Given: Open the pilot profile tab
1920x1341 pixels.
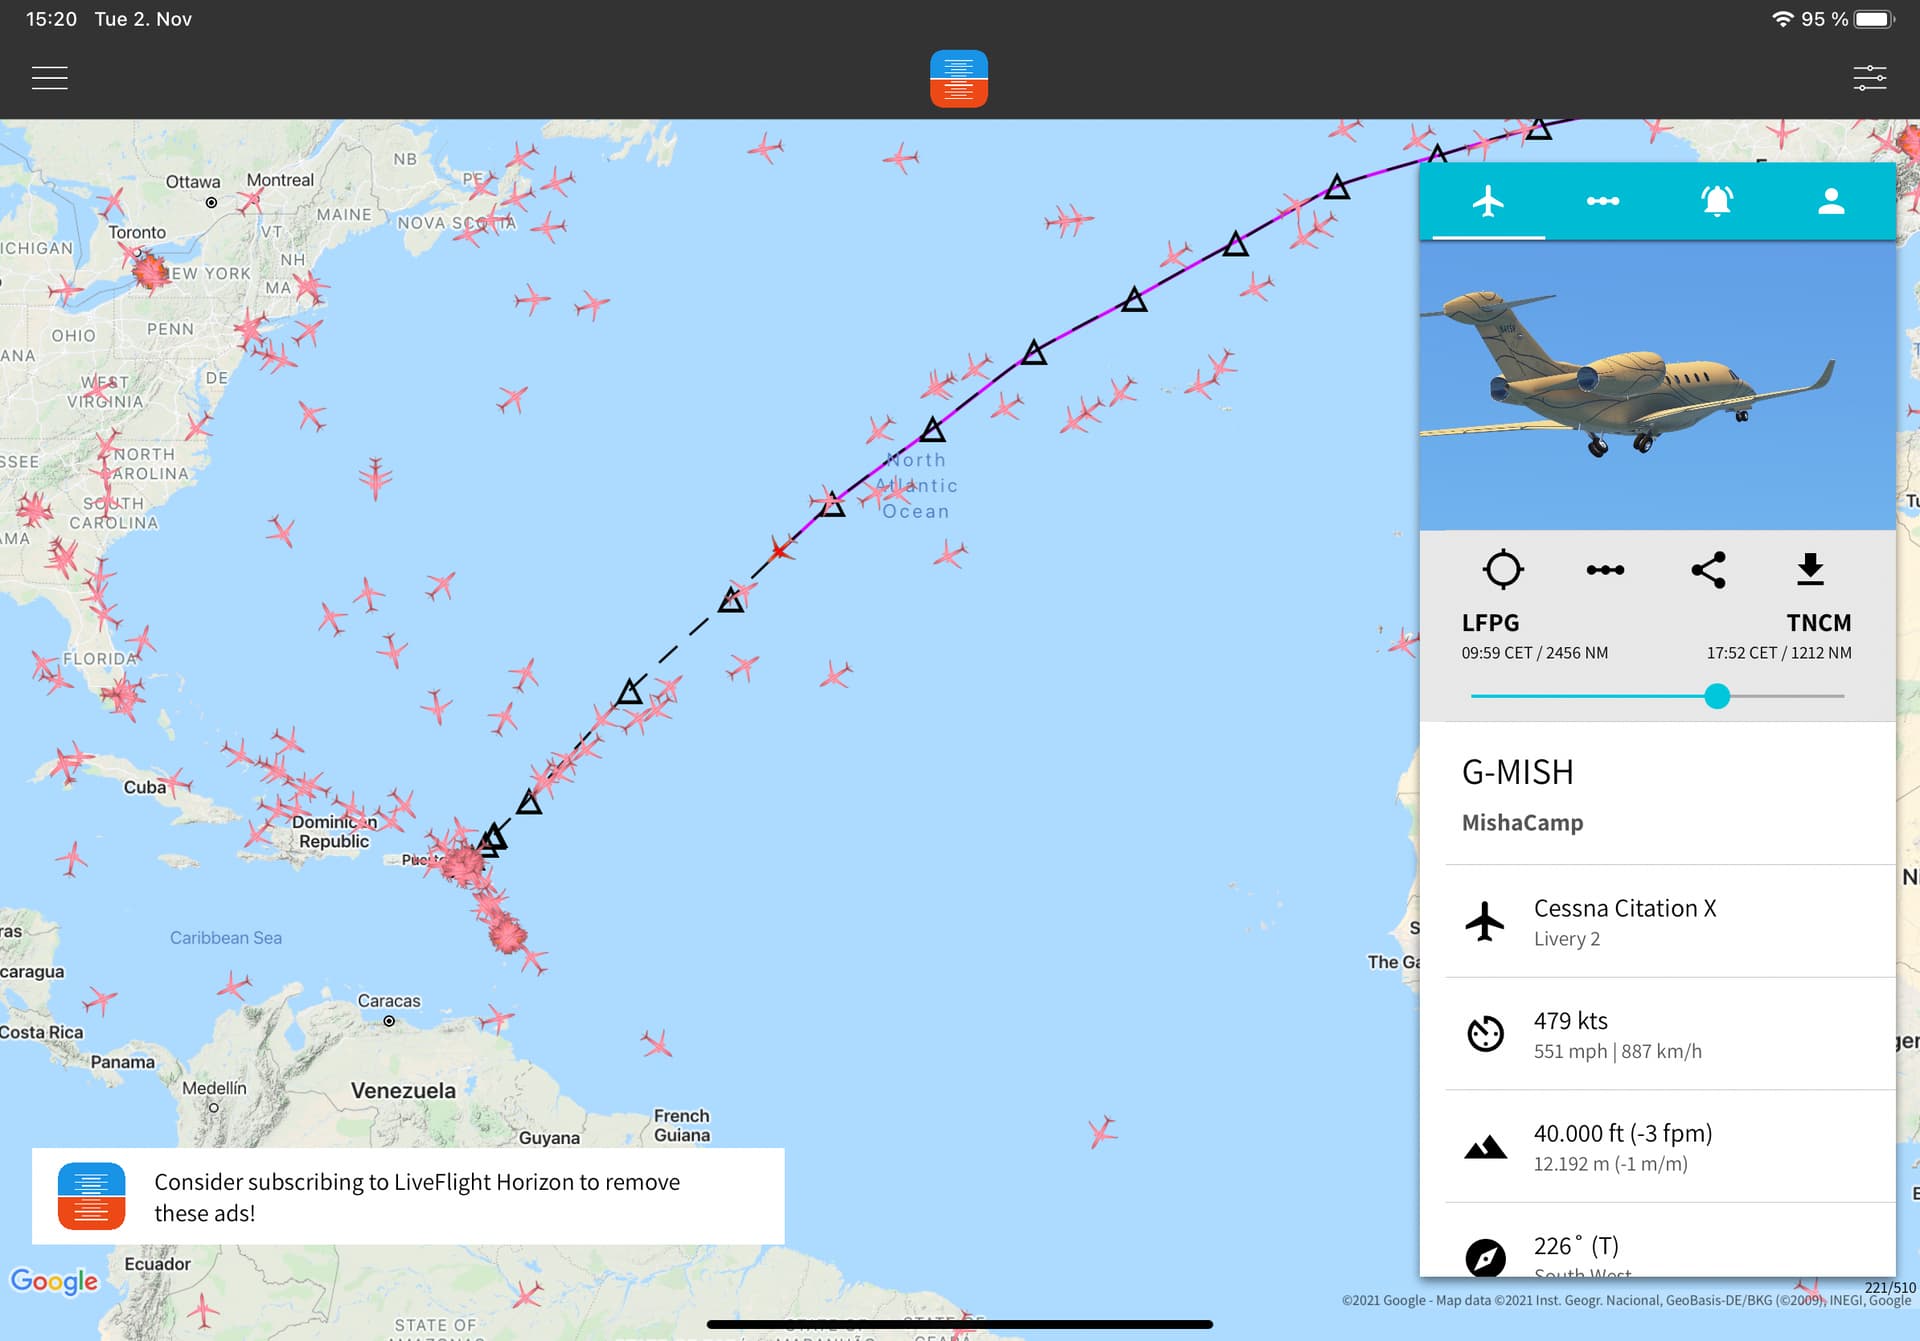Looking at the screenshot, I should 1831,201.
